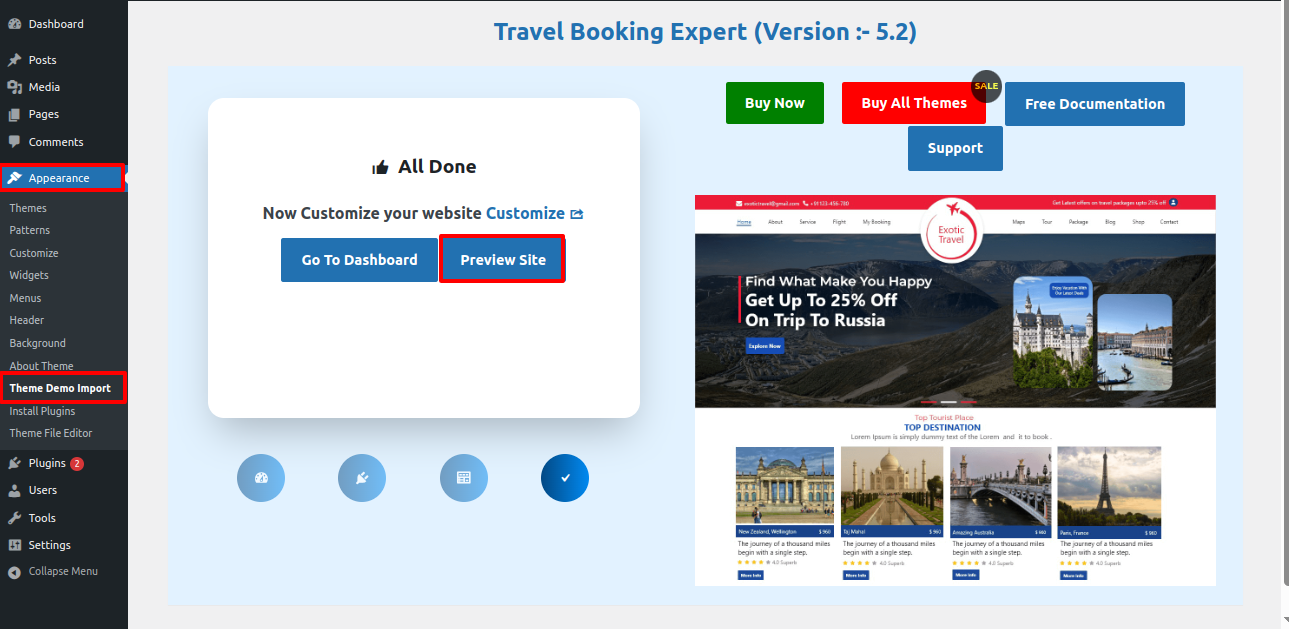This screenshot has width=1289, height=629.
Task: Select Widgets under Appearance
Action: pyautogui.click(x=29, y=275)
